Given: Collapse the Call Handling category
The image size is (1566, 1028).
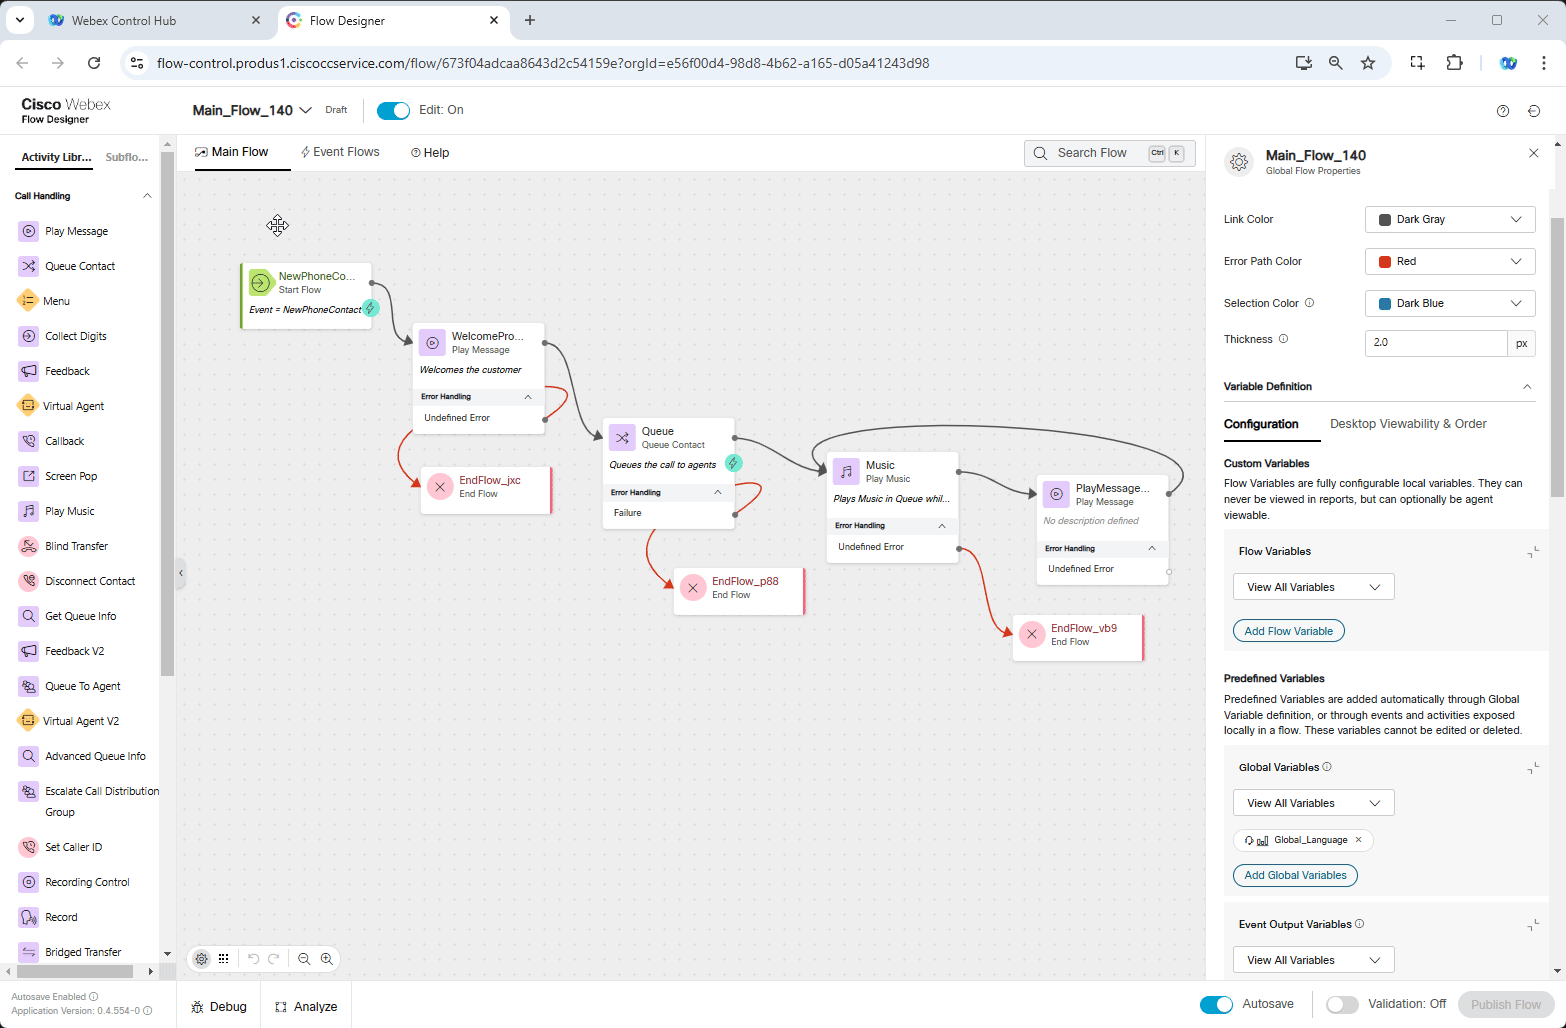Looking at the screenshot, I should click(x=147, y=196).
